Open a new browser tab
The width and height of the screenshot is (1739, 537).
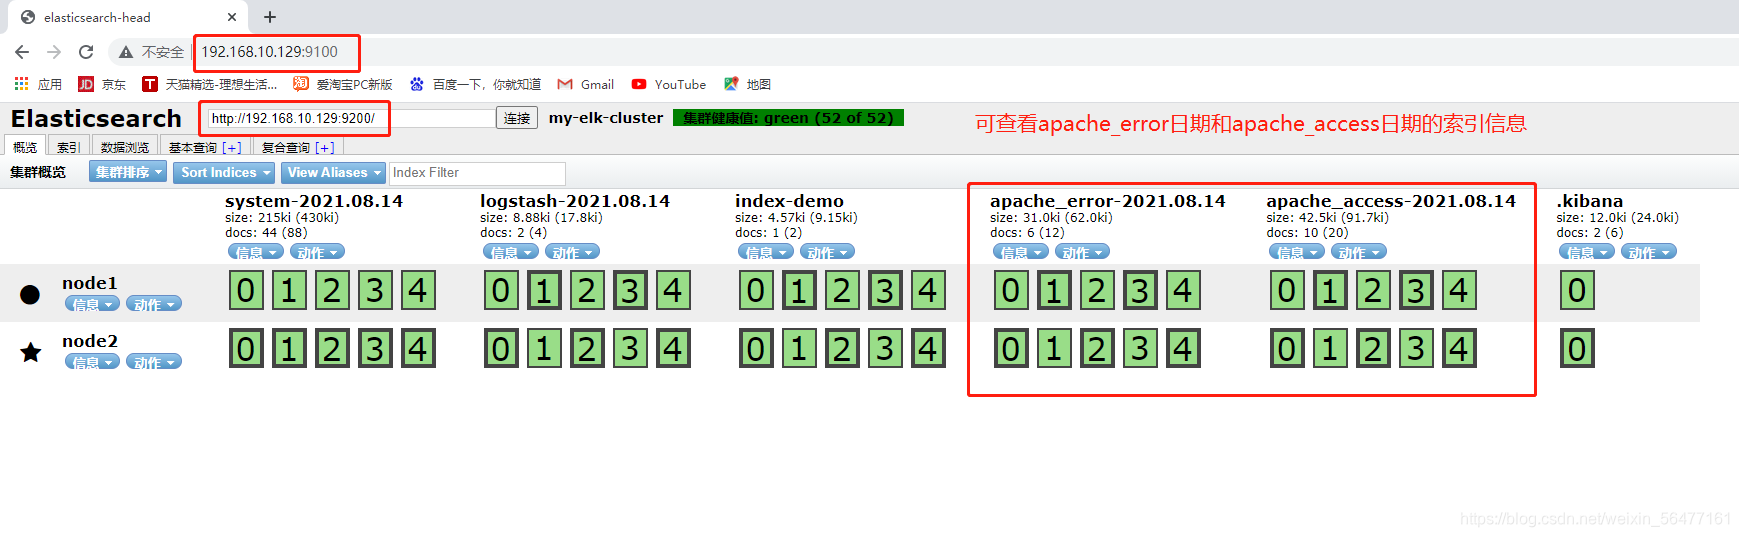[x=270, y=17]
